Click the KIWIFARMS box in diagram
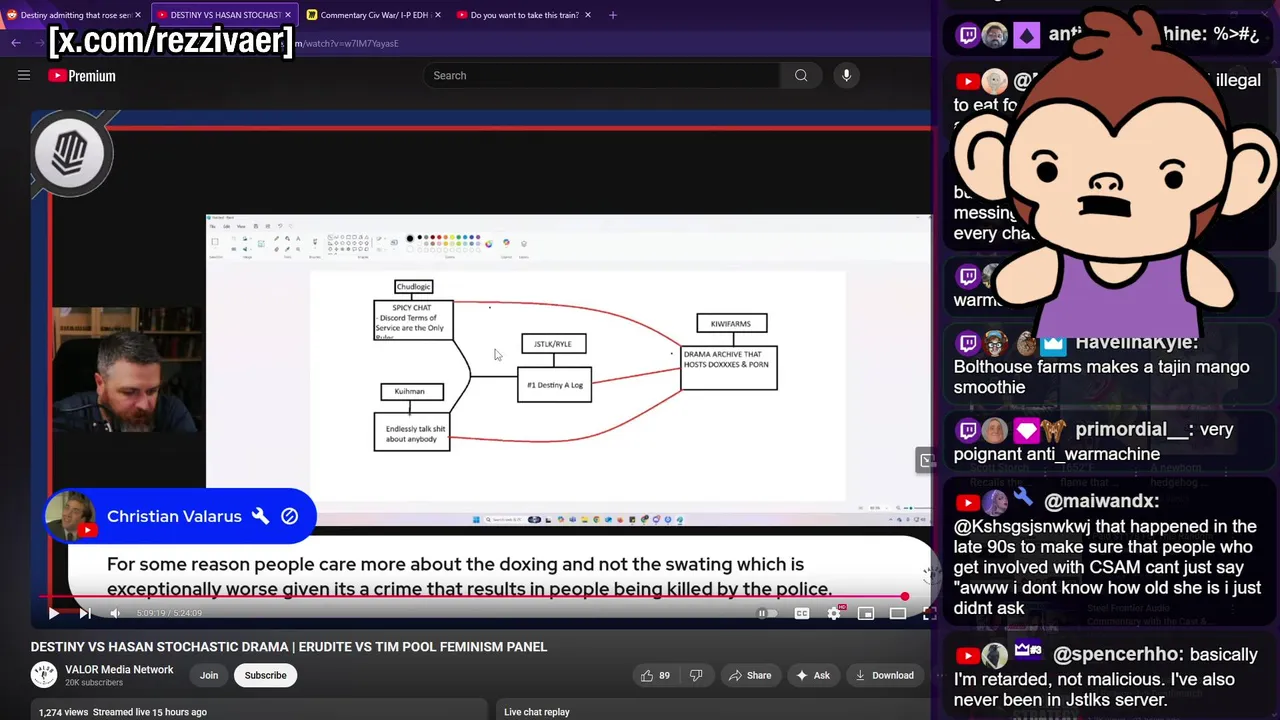 (x=731, y=324)
